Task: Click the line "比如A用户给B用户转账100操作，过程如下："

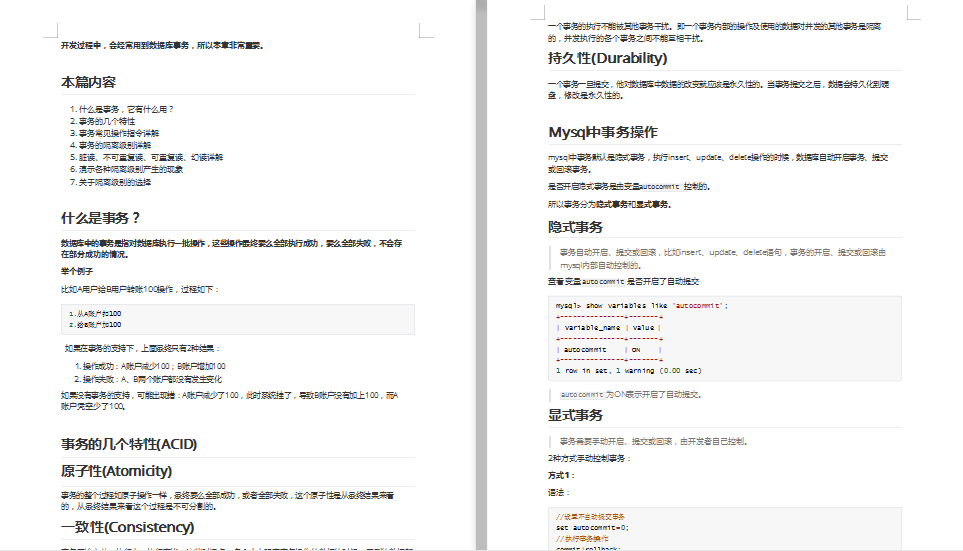Action: click(140, 289)
